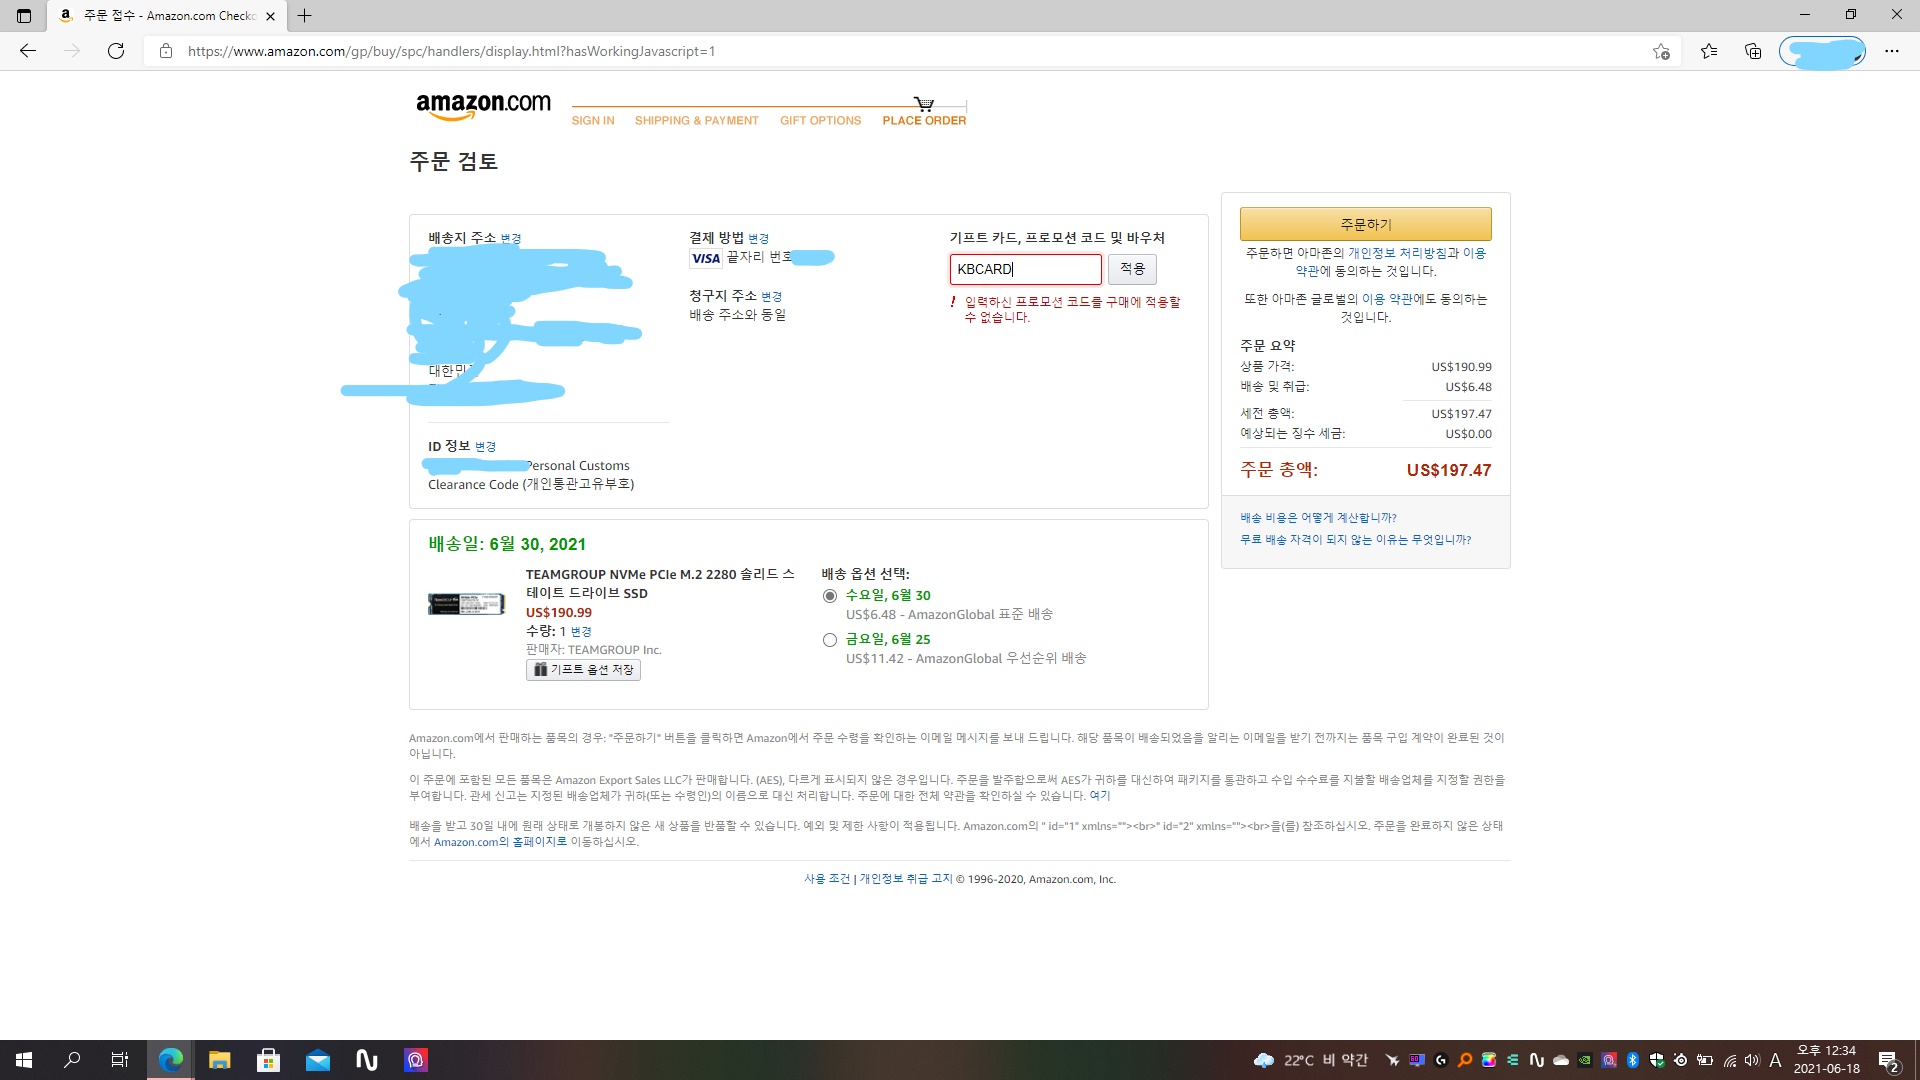Click the taskbar clock showing 12:34
This screenshot has height=1080, width=1920.
(x=1826, y=1060)
